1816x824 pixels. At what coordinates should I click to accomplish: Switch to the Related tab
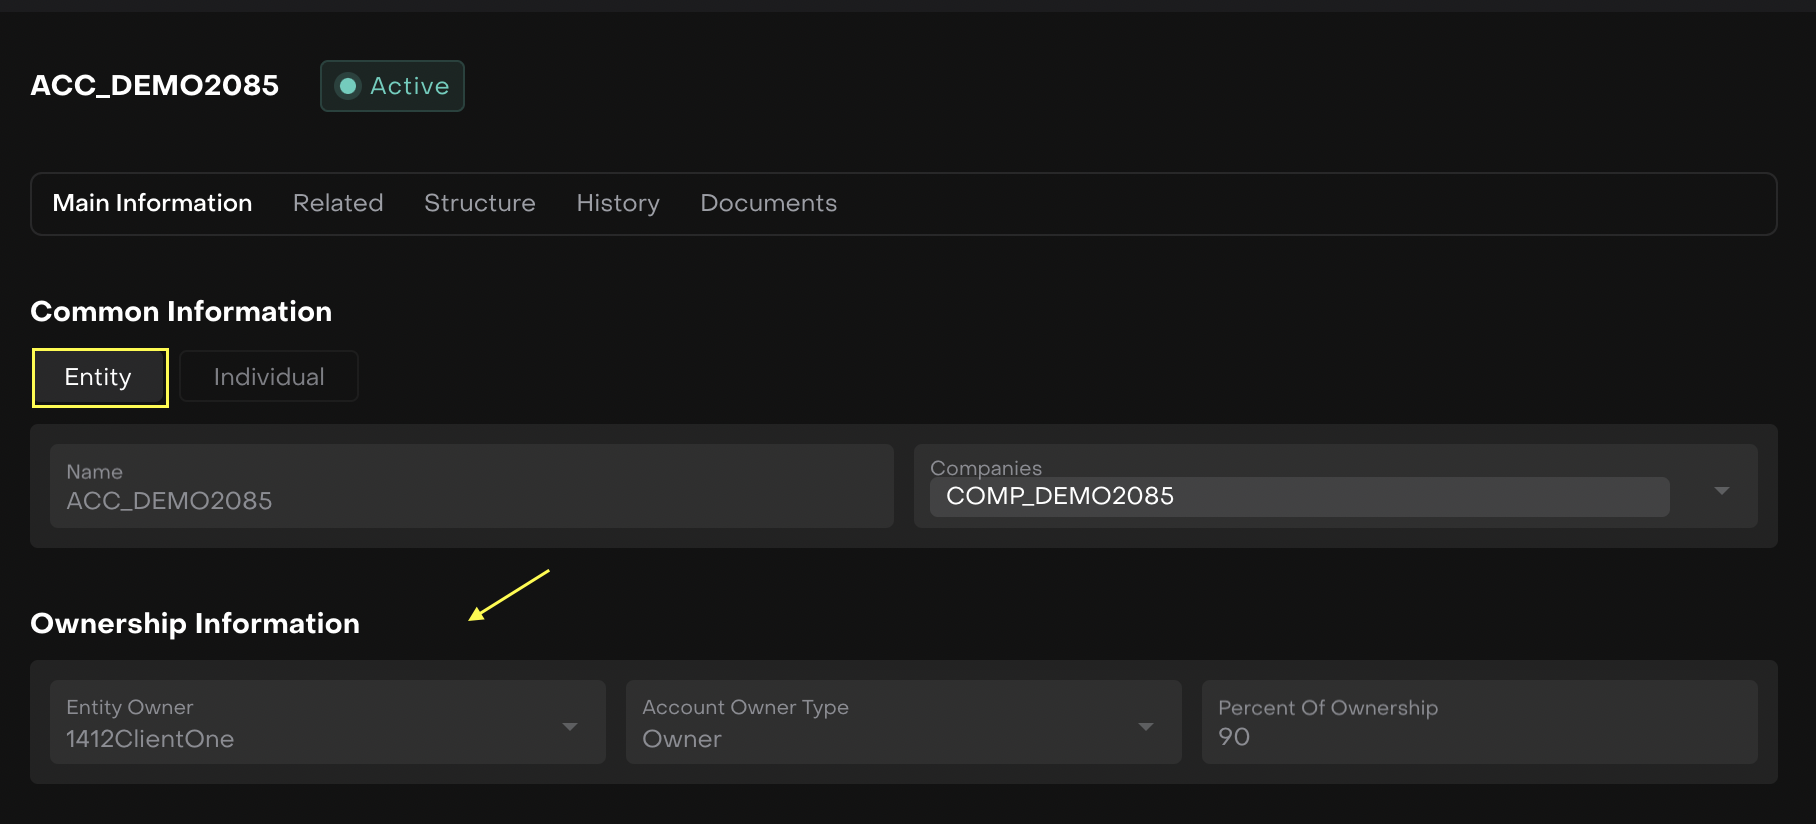[338, 203]
